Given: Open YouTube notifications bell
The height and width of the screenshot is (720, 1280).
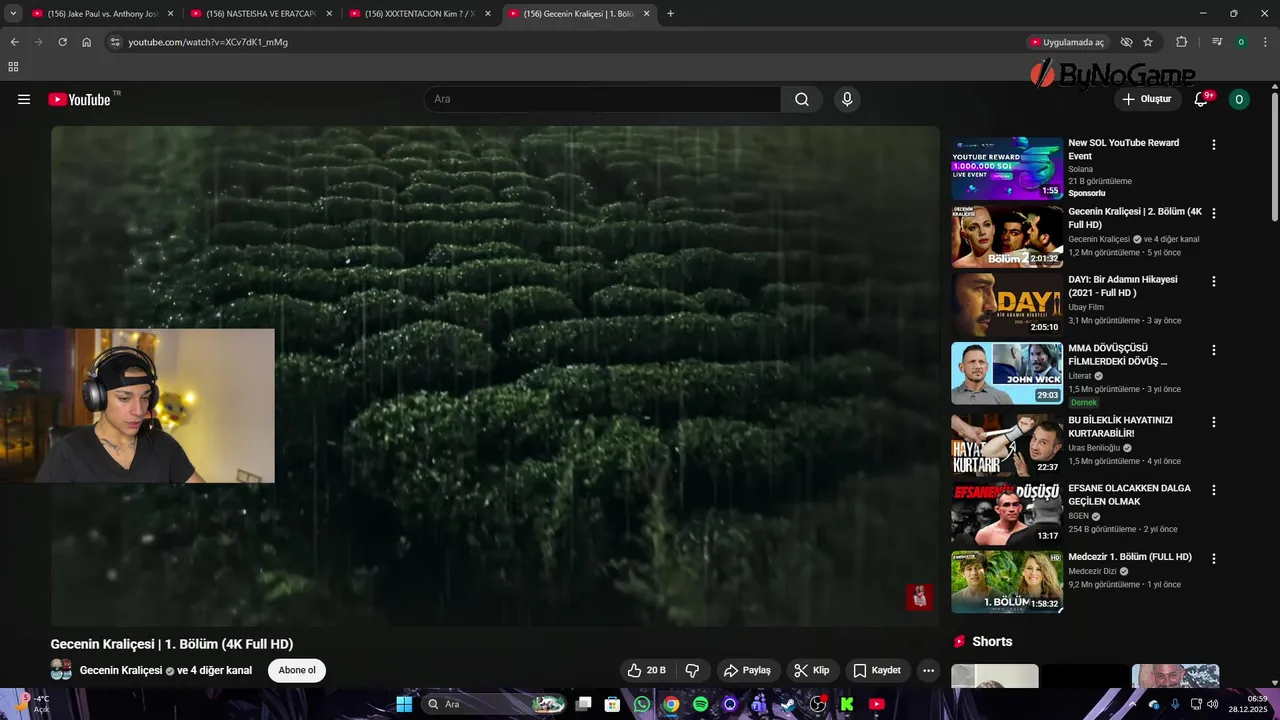Looking at the screenshot, I should click(x=1202, y=99).
